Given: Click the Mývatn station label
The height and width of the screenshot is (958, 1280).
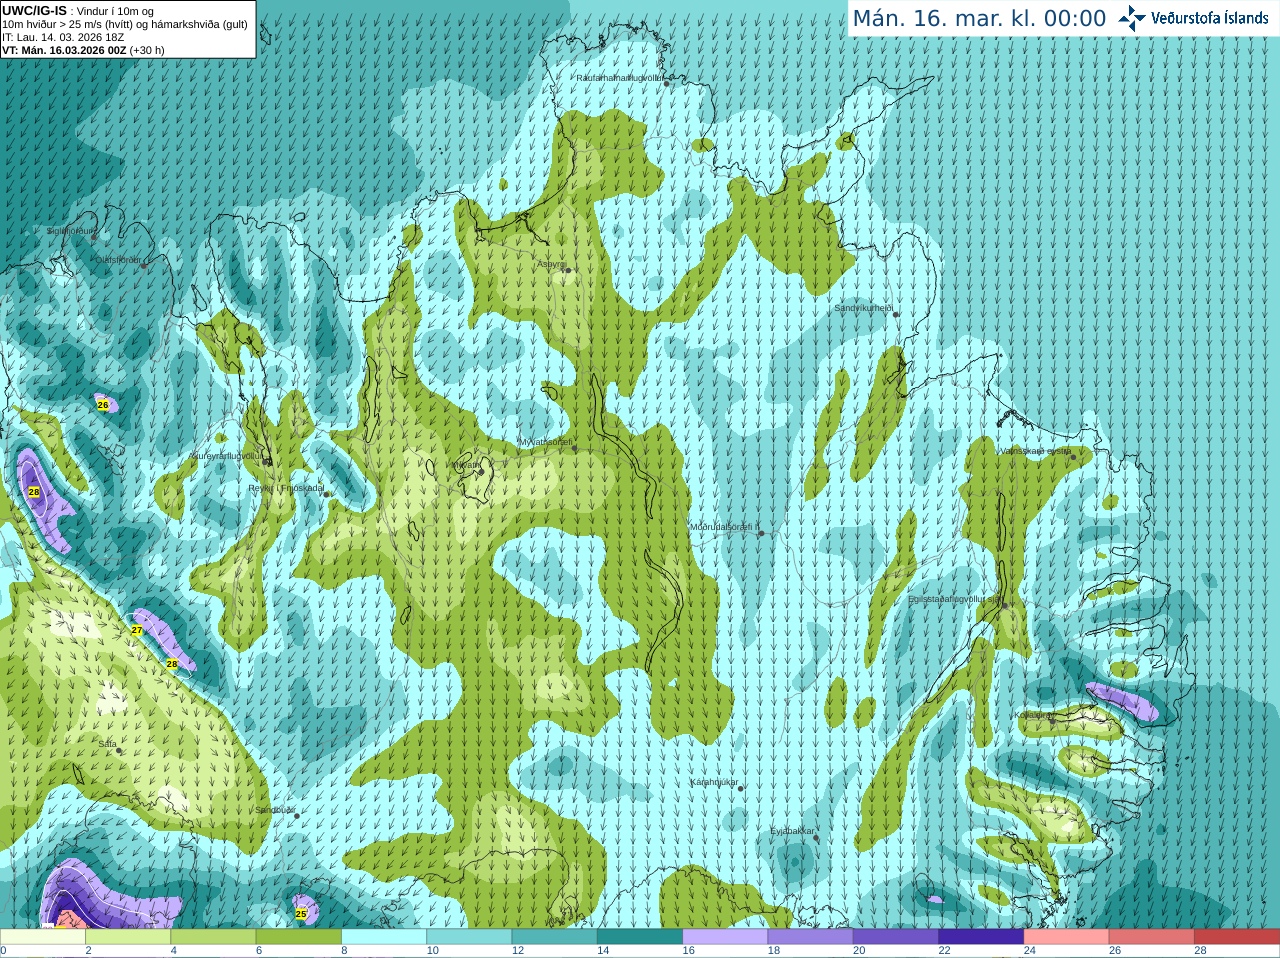Looking at the screenshot, I should (465, 465).
